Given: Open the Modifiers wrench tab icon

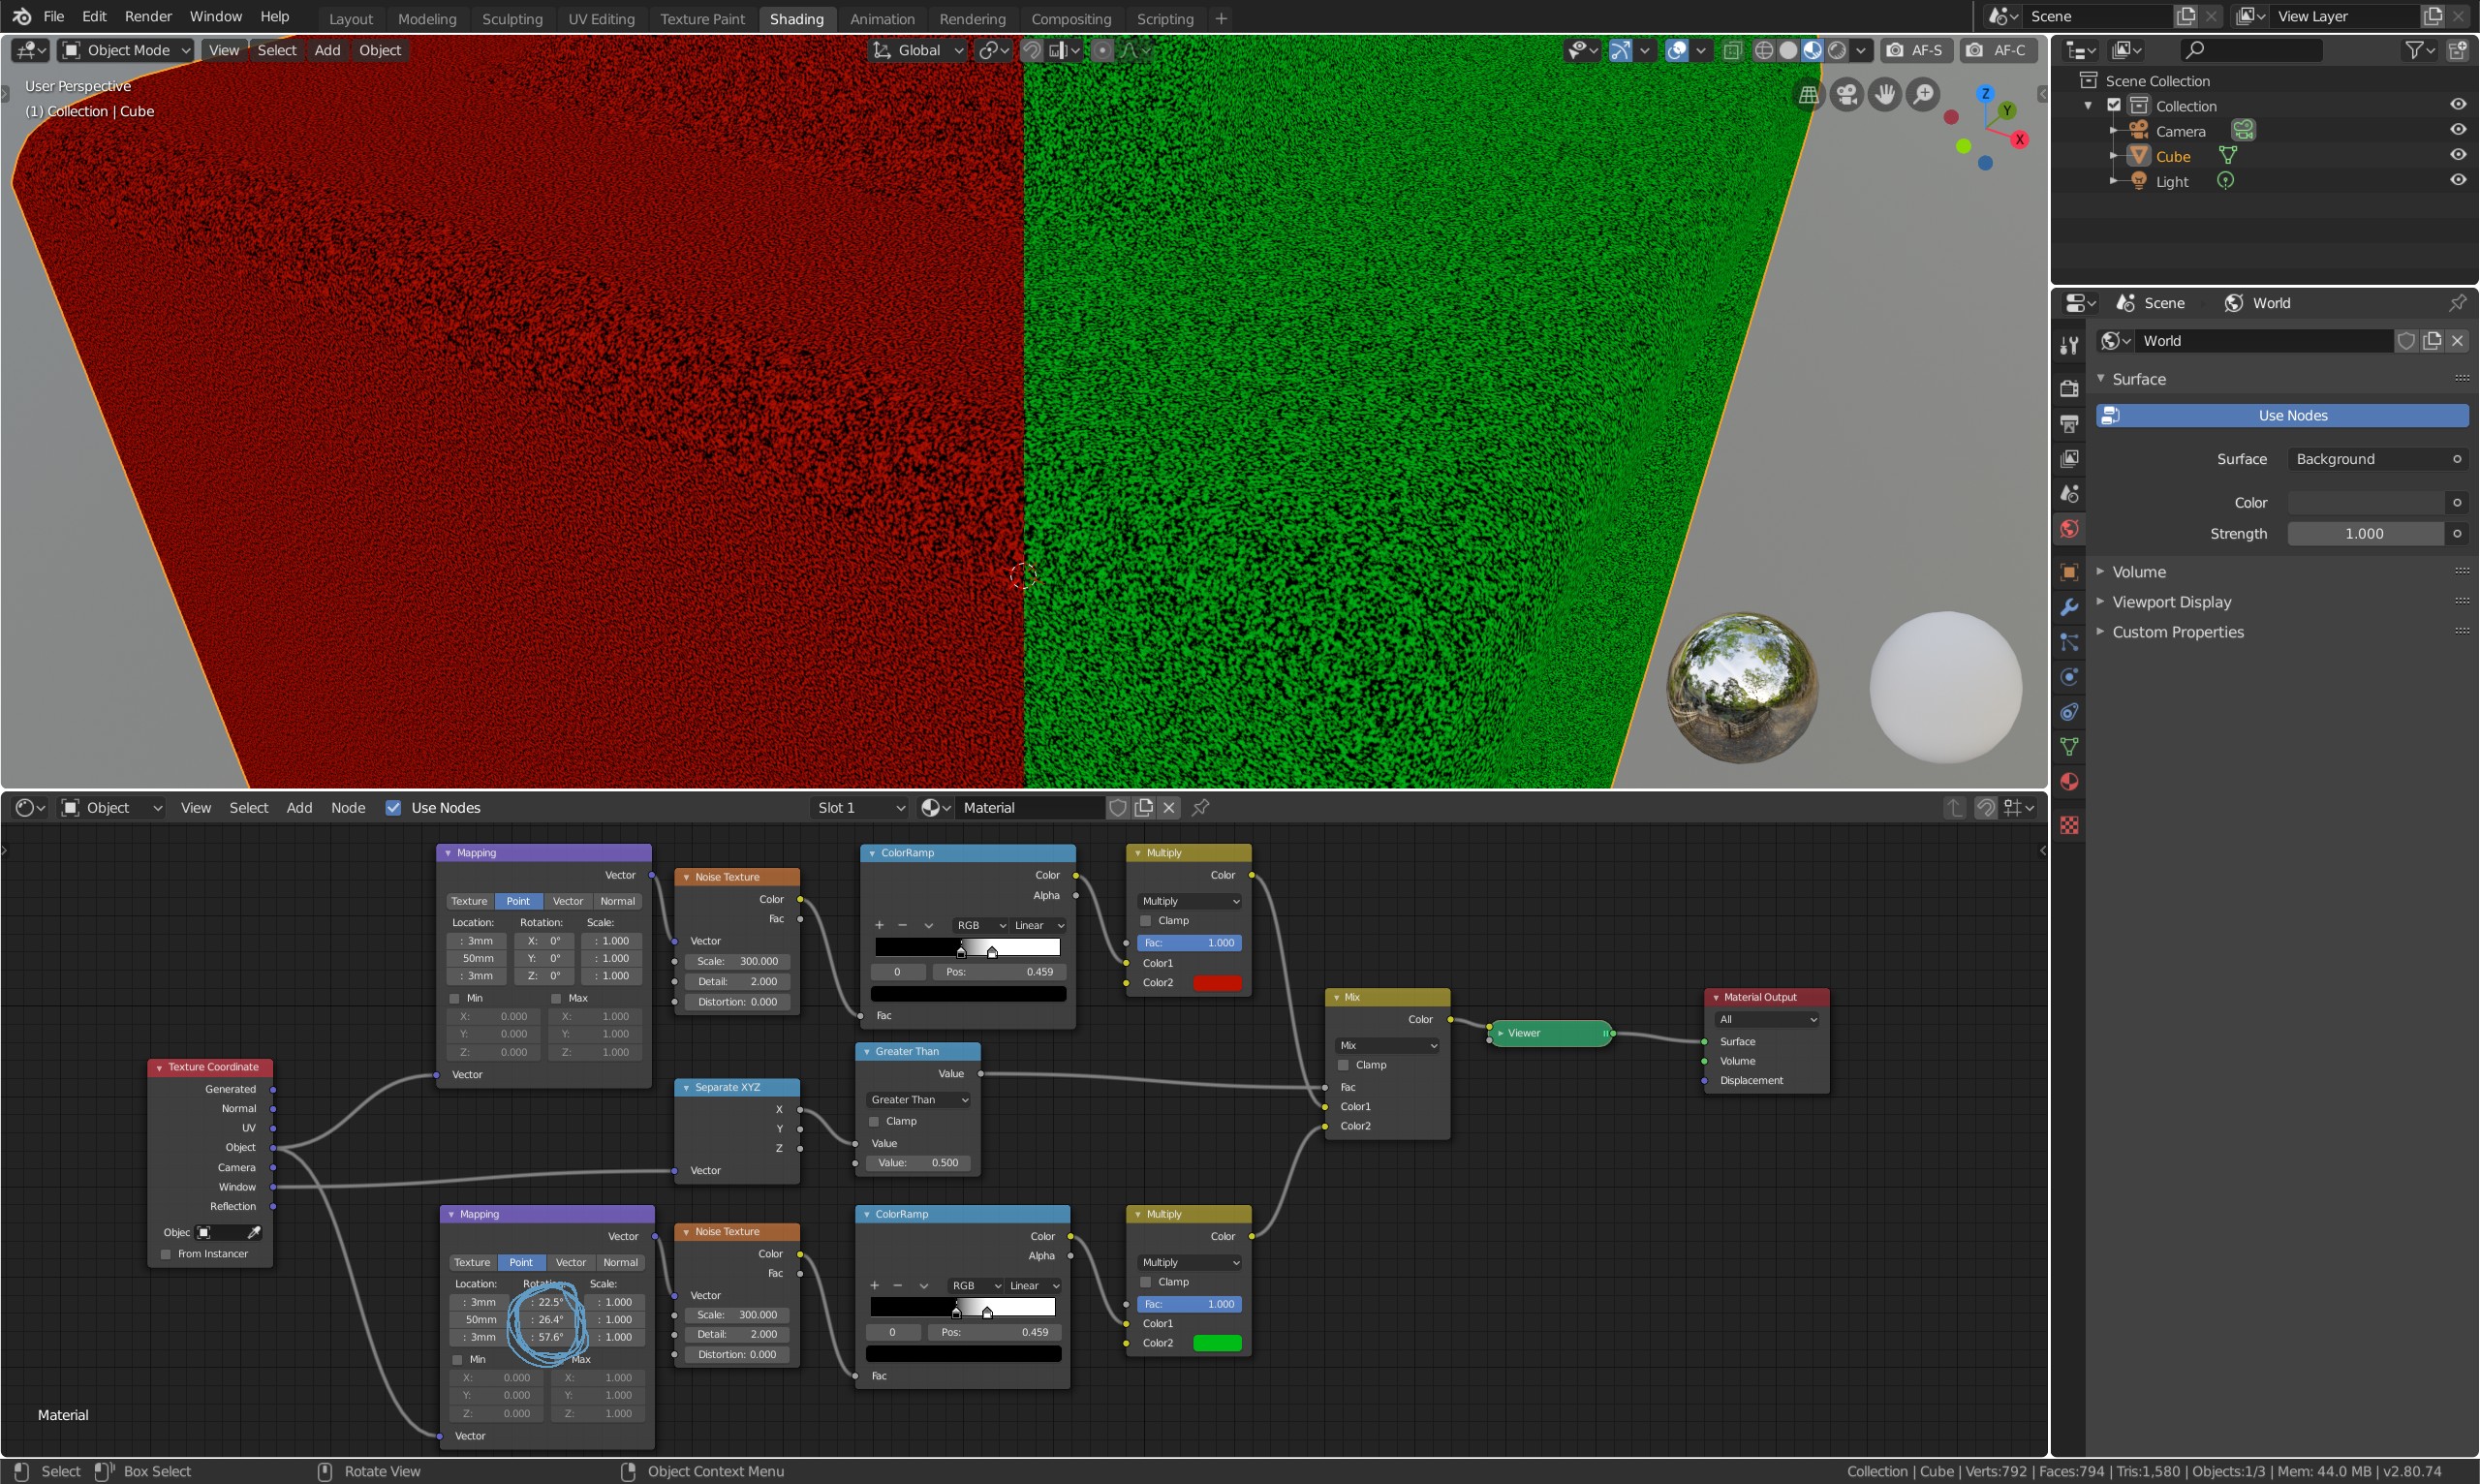Looking at the screenshot, I should pos(2069,607).
